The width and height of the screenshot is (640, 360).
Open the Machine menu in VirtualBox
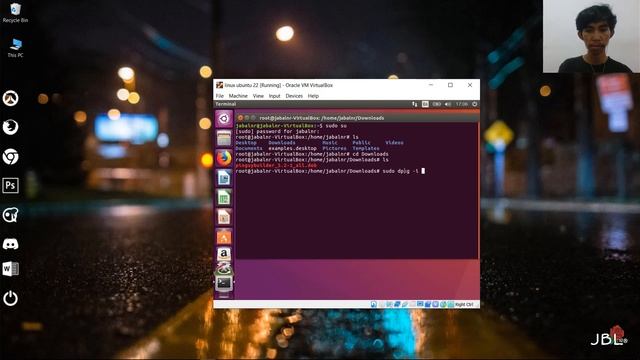[238, 96]
